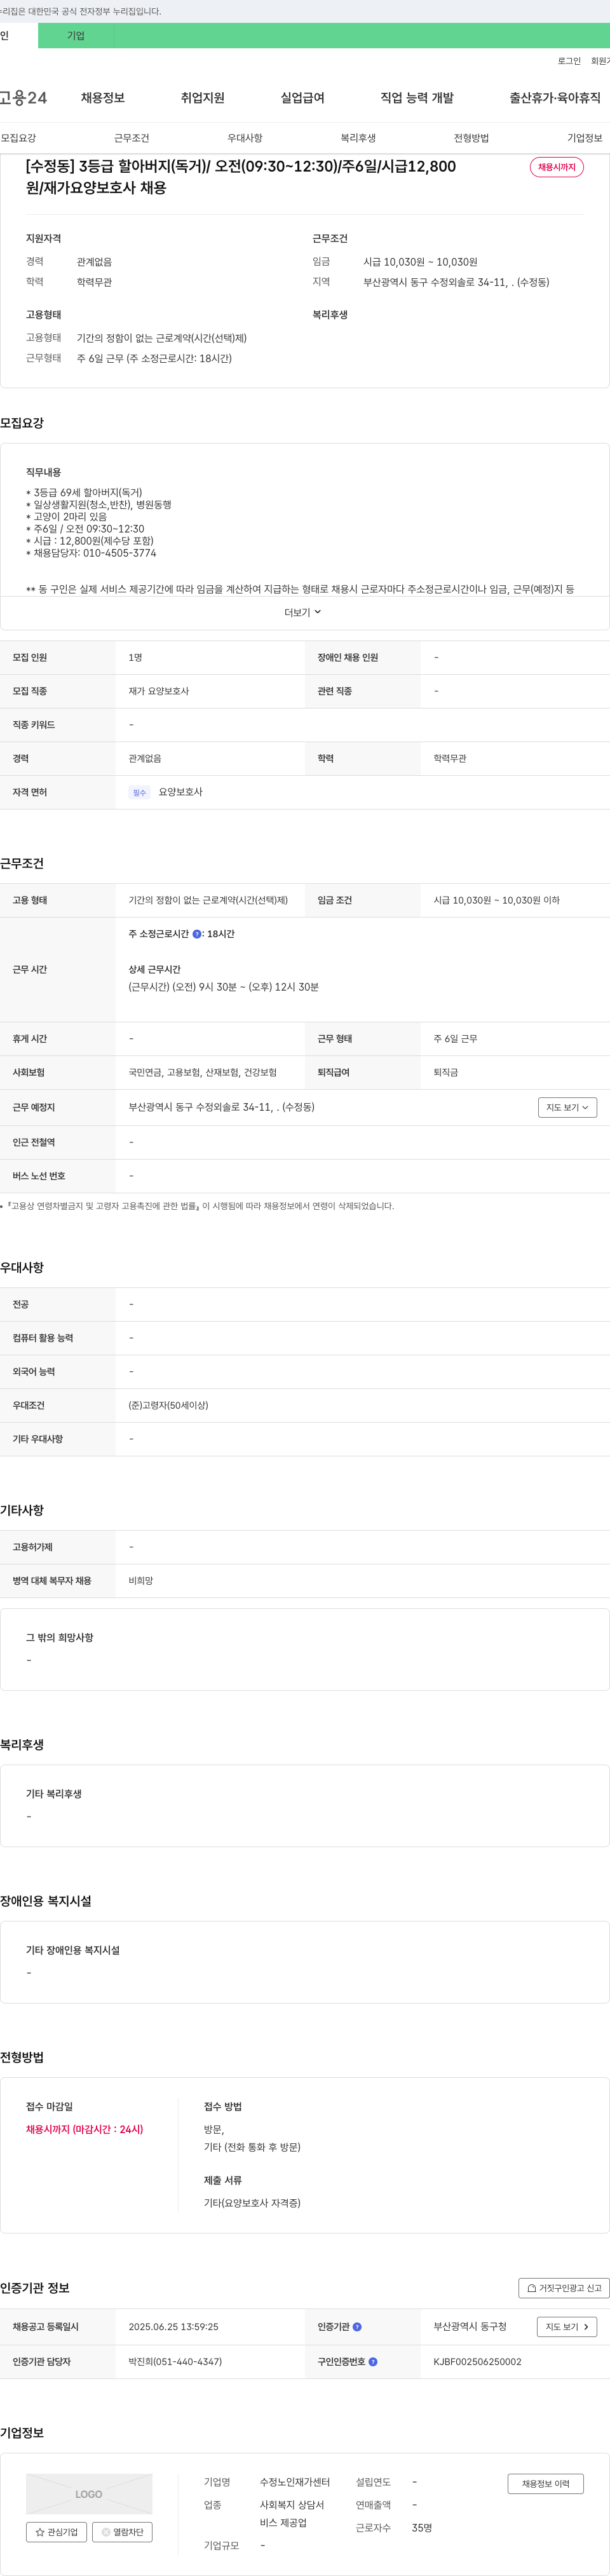Jump to the 모집요강 section tab
This screenshot has width=610, height=2576.
pos(18,138)
